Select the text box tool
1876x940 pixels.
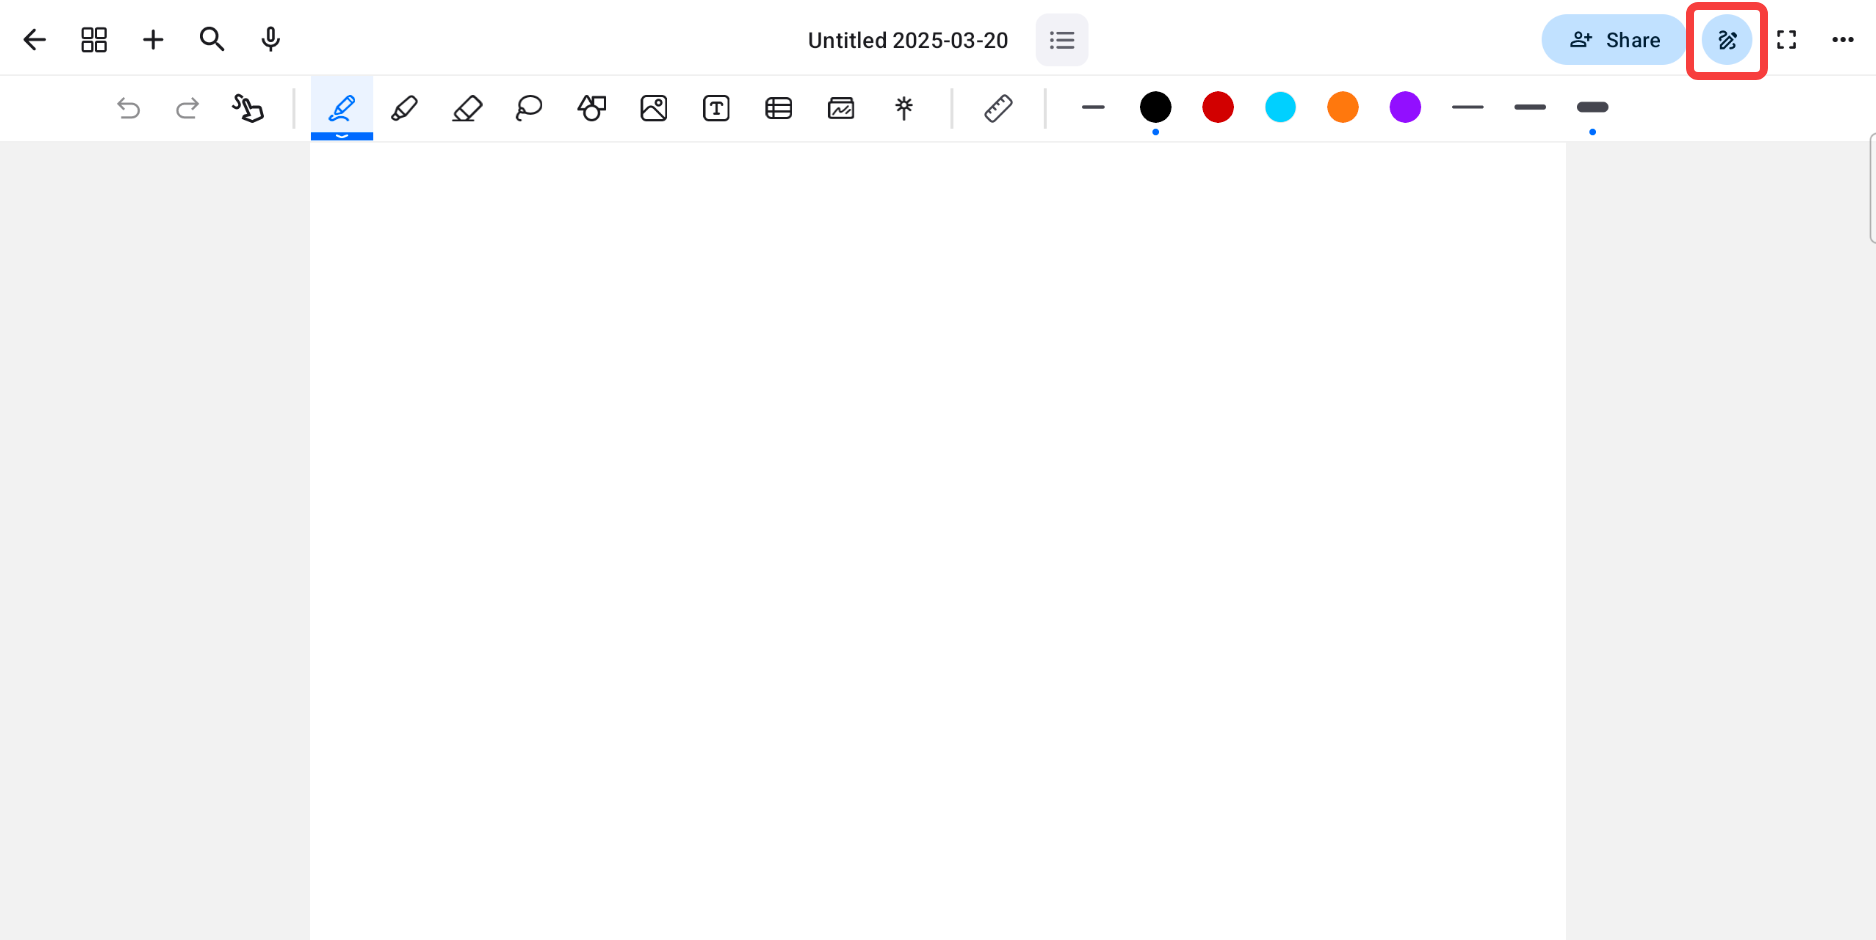tap(716, 107)
